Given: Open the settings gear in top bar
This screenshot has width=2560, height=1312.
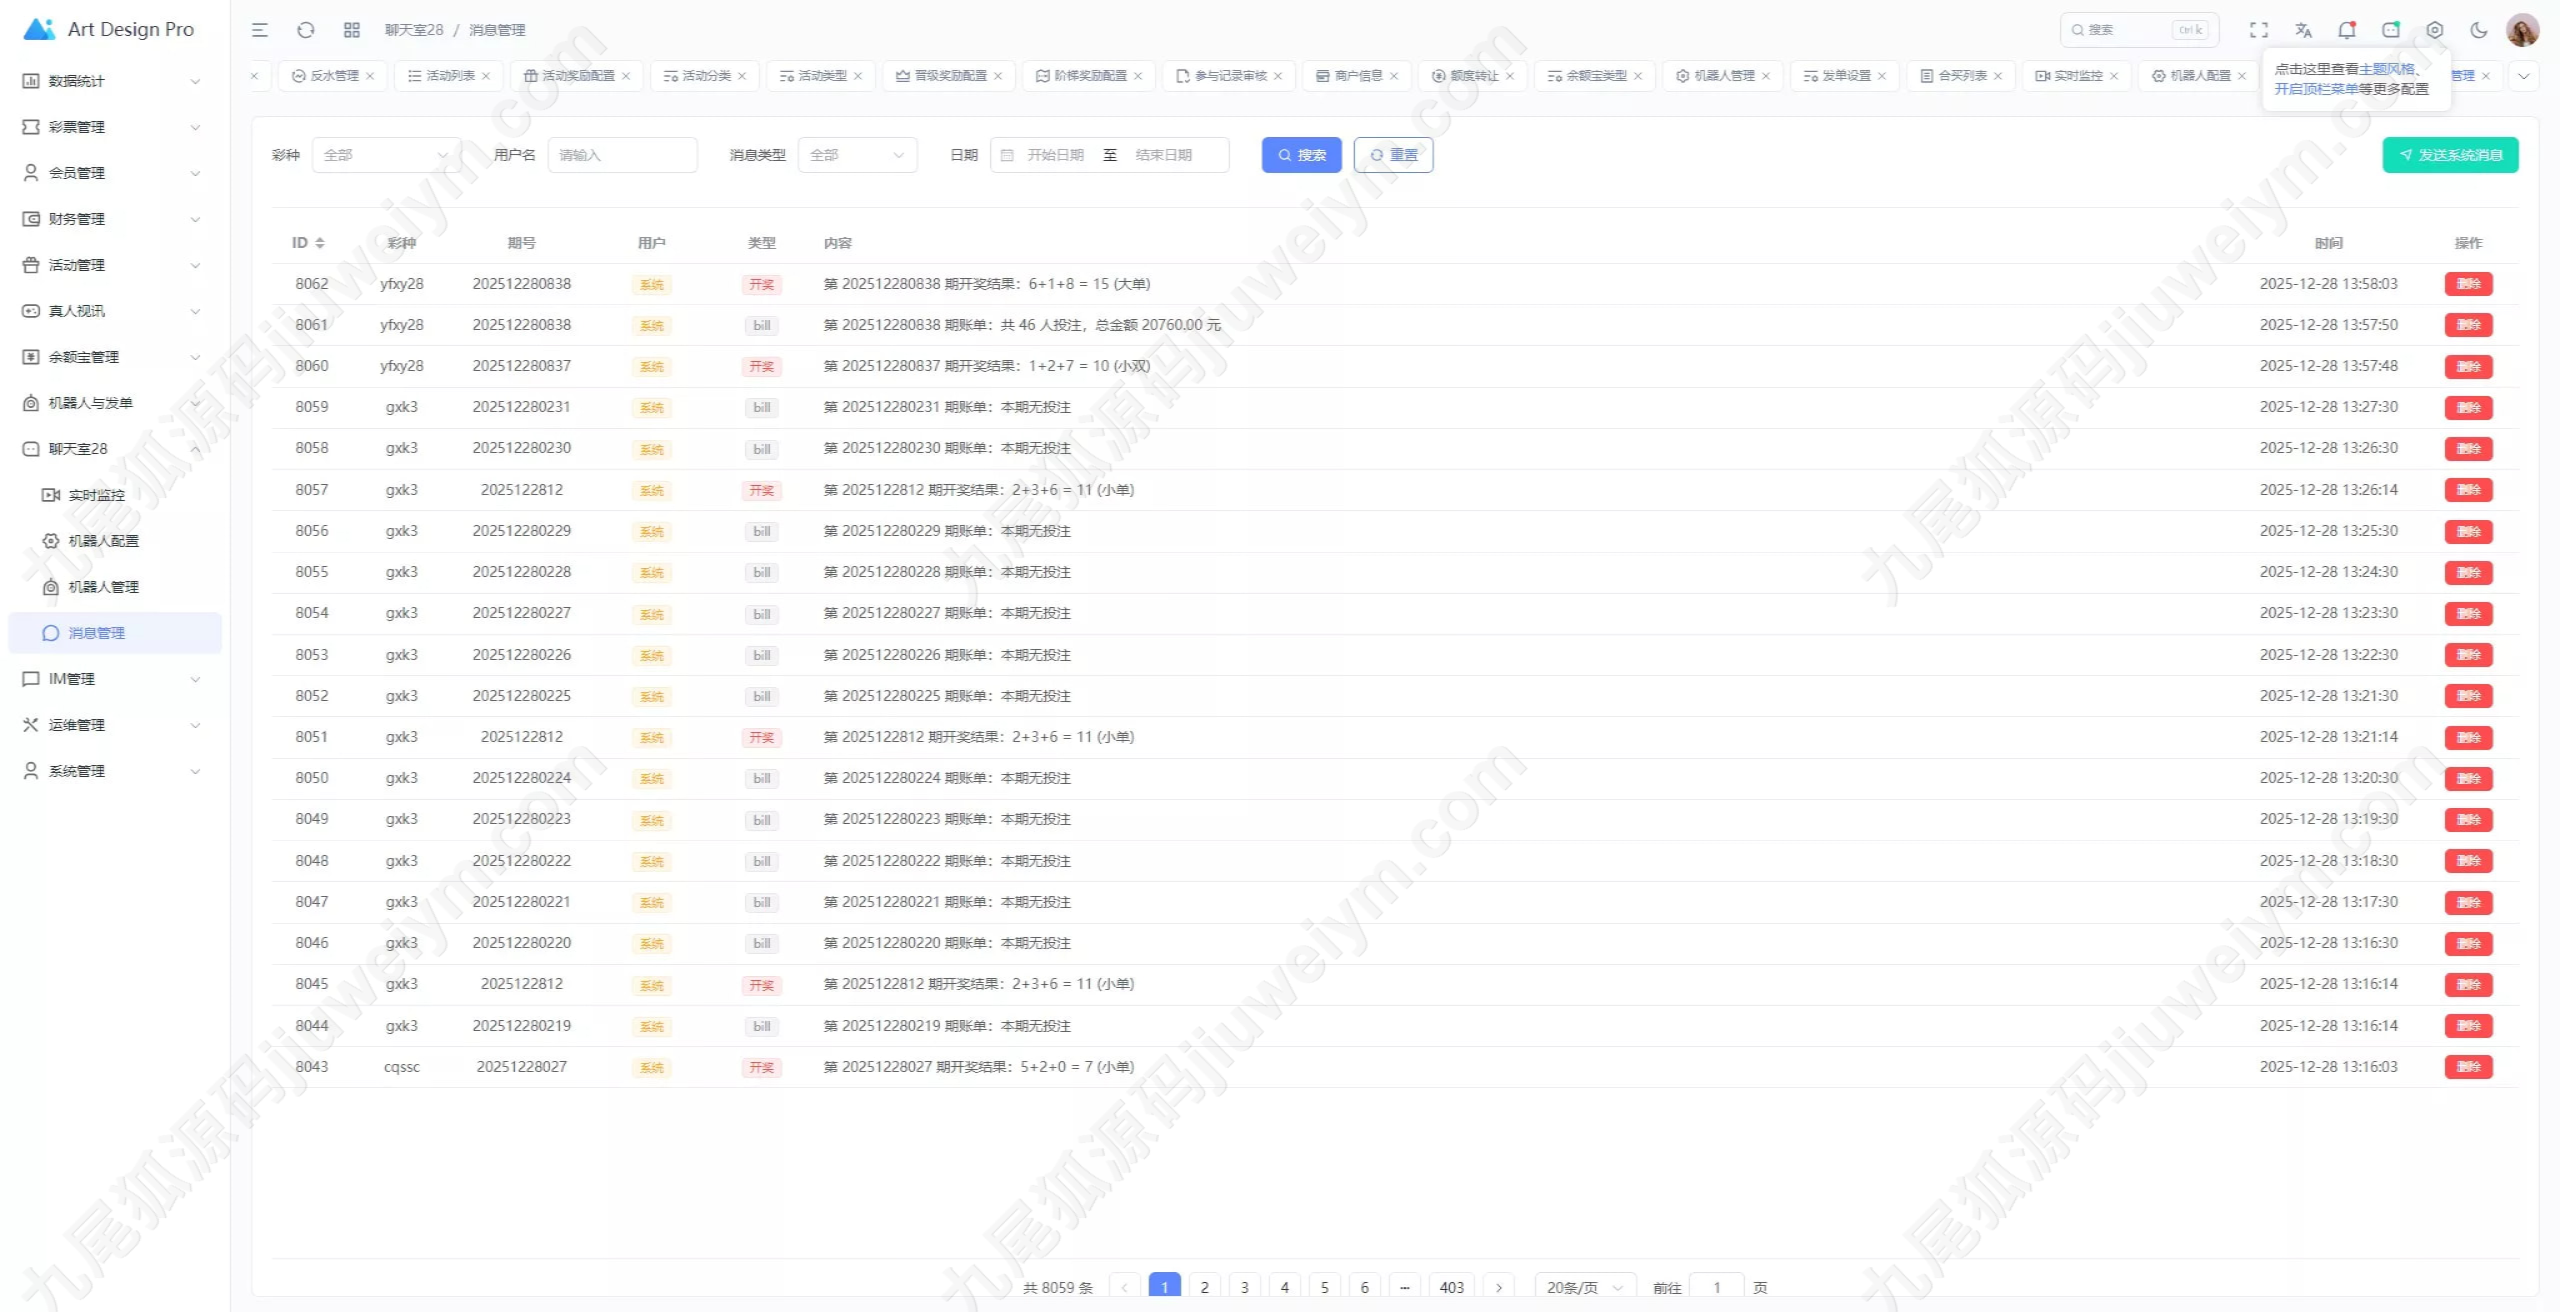Looking at the screenshot, I should [x=2435, y=30].
